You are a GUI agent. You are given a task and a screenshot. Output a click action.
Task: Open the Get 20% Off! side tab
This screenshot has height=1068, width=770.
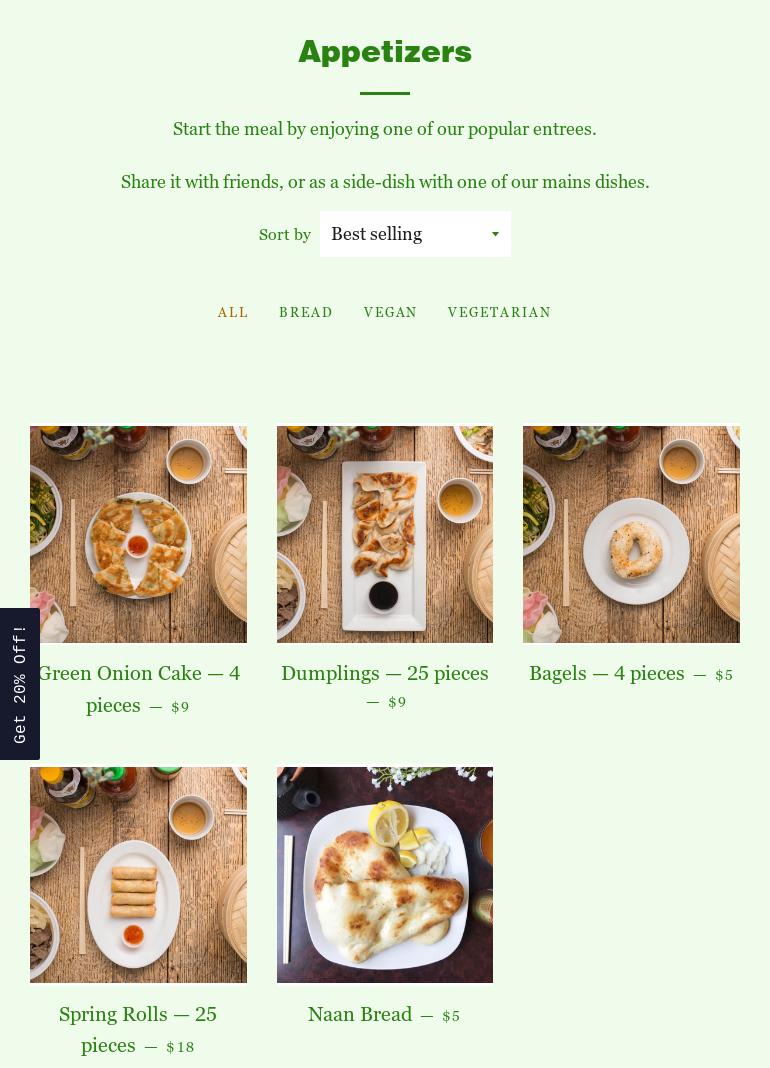pos(20,683)
